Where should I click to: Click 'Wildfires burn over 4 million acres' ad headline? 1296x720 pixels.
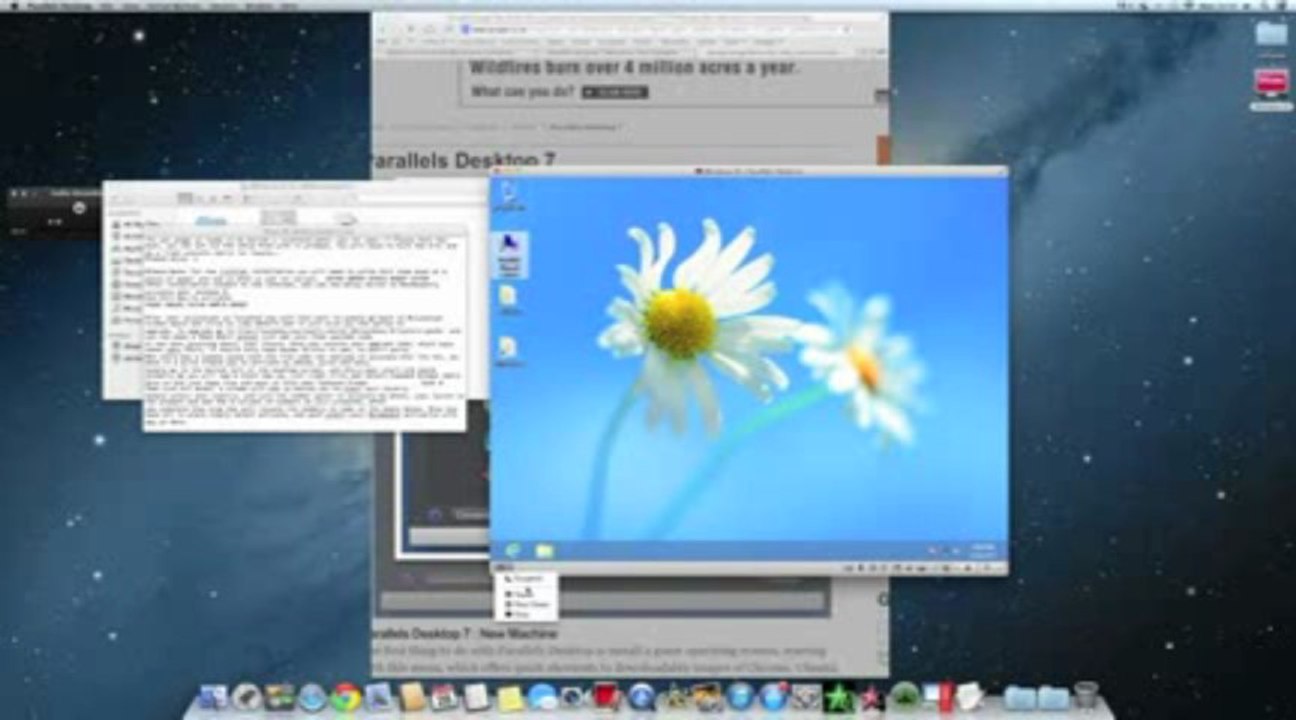coord(635,68)
